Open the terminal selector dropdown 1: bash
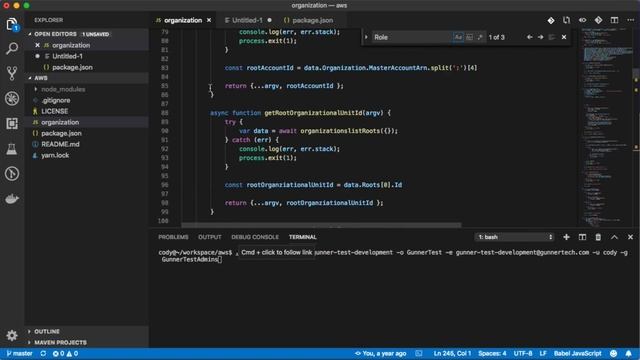Image resolution: width=640 pixels, height=360 pixels. (515, 237)
